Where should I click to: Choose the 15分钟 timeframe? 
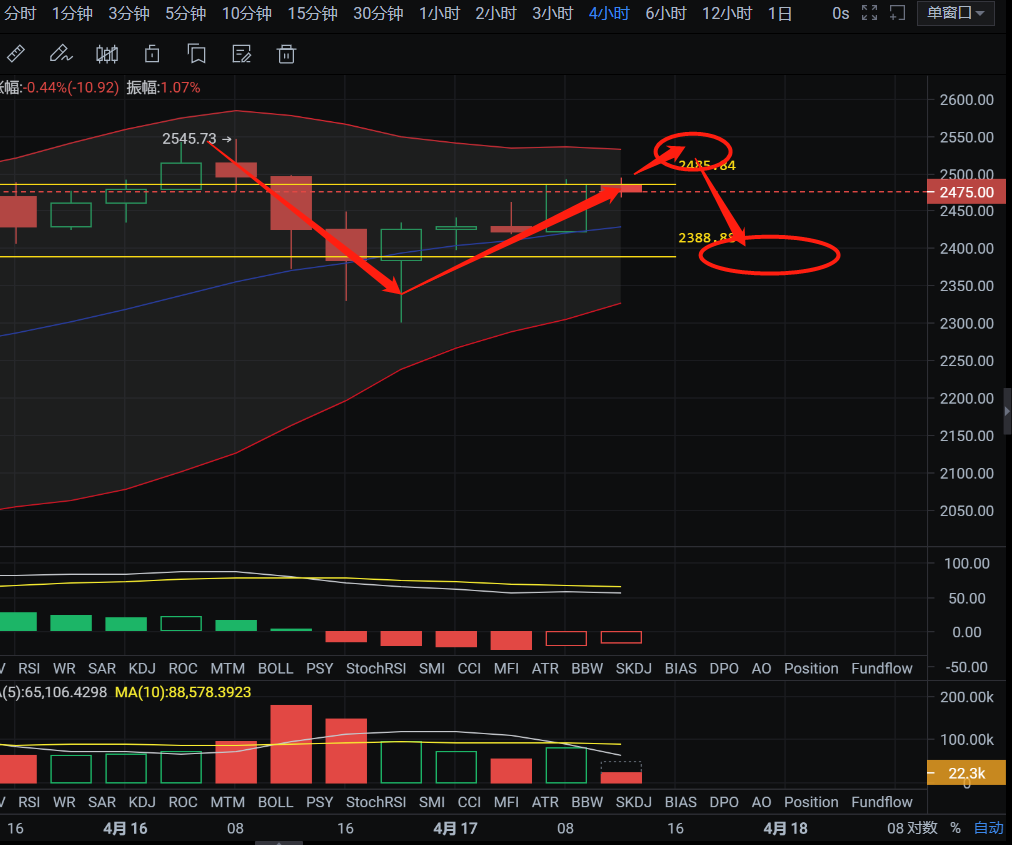click(x=312, y=14)
